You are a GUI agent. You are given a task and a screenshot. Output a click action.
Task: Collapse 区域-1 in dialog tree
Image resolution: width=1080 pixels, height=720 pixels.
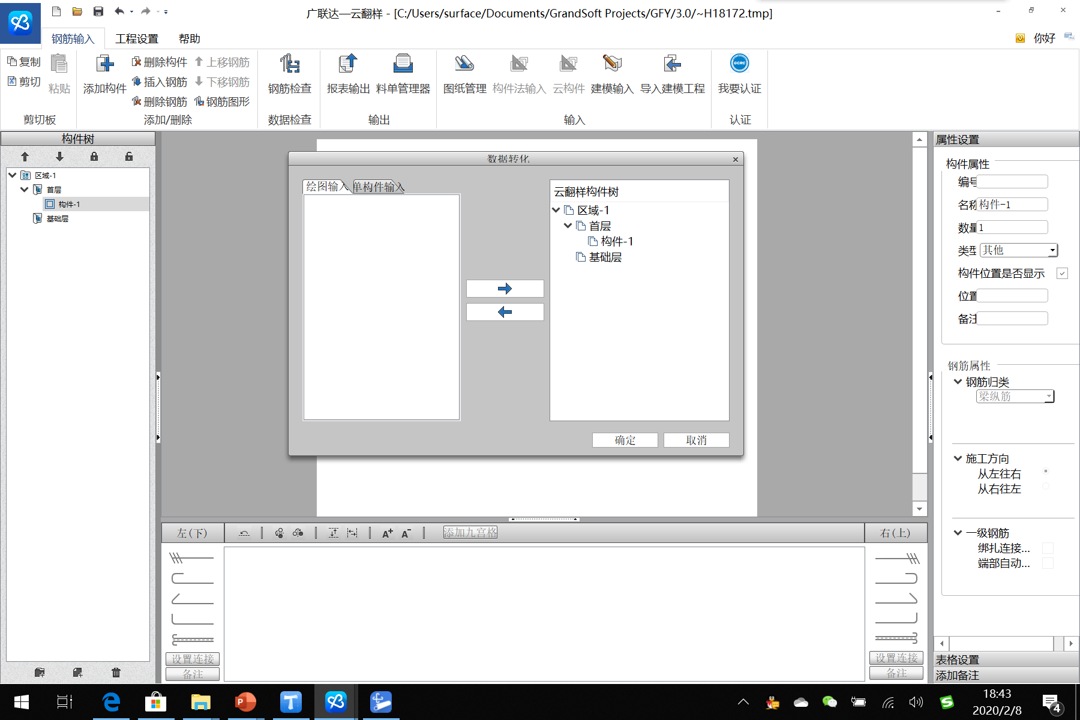[x=556, y=210]
